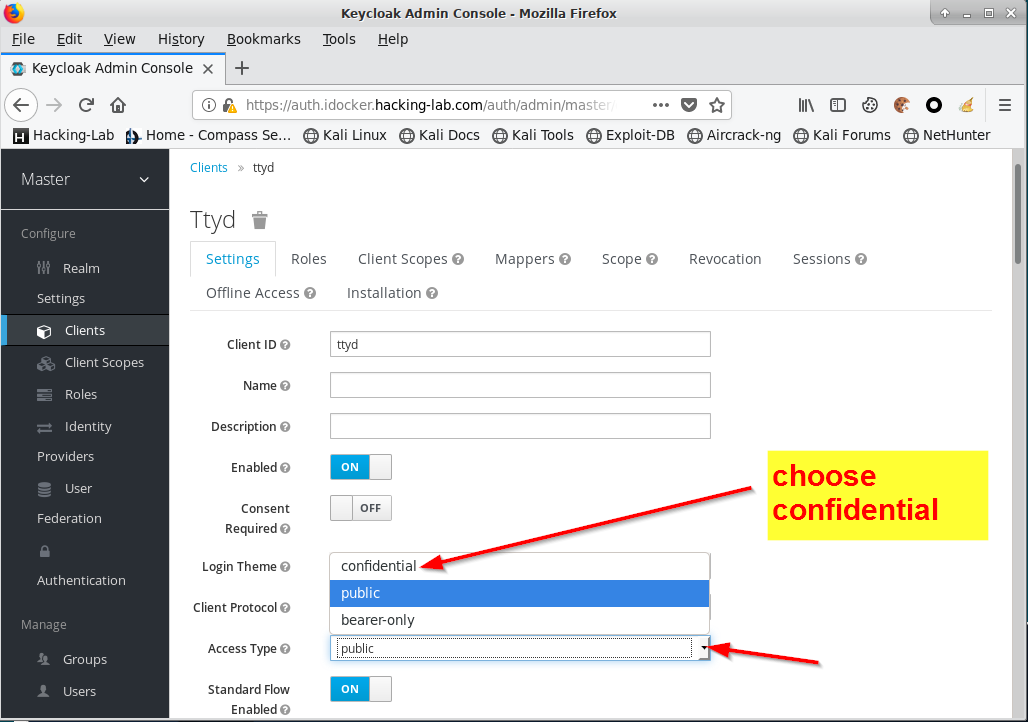Save page to Pocket icon
Screen dimensions: 1028x722
click(688, 105)
